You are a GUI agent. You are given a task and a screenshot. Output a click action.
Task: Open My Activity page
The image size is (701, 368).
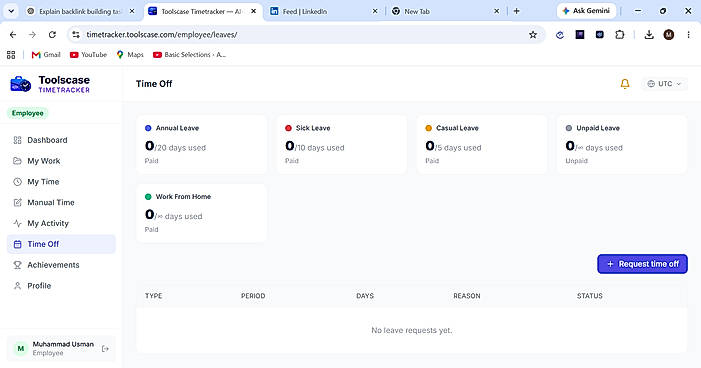[x=61, y=223]
